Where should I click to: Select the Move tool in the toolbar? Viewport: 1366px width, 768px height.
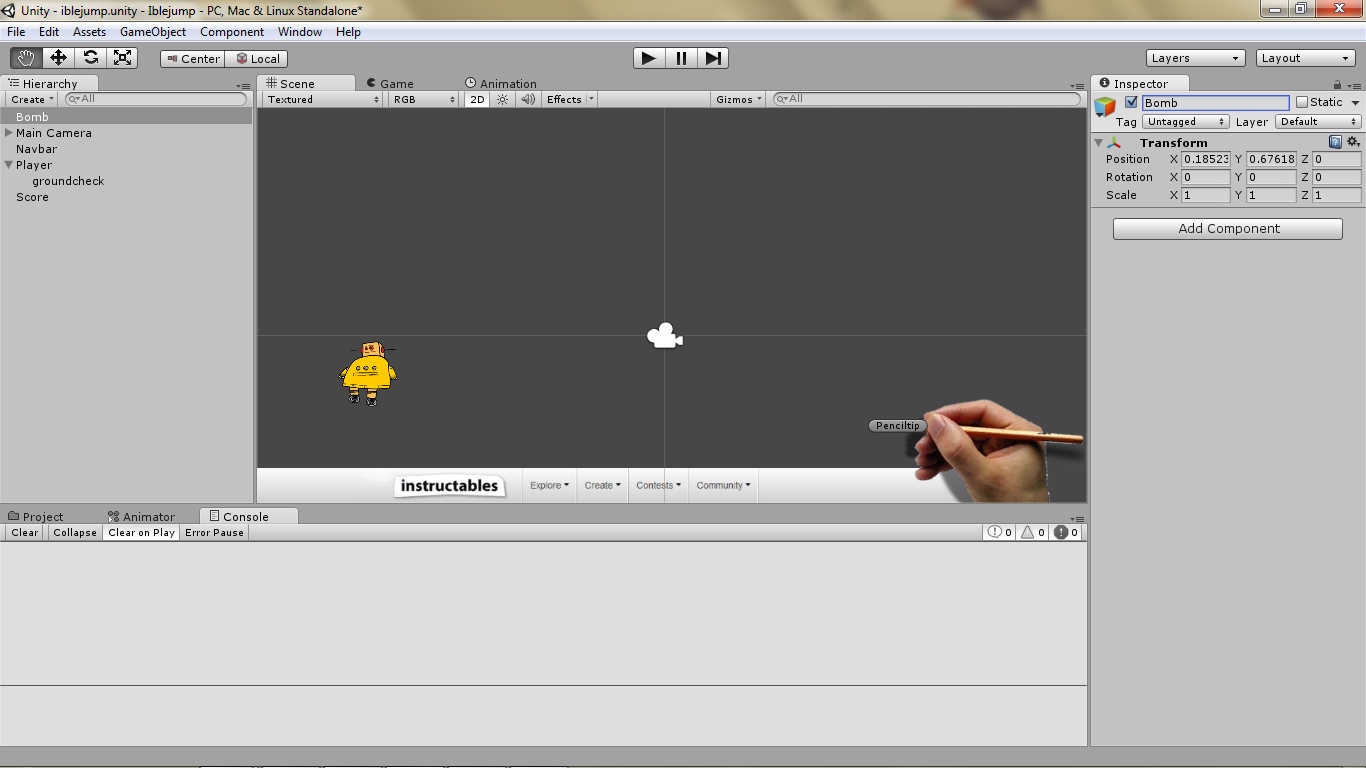[58, 58]
